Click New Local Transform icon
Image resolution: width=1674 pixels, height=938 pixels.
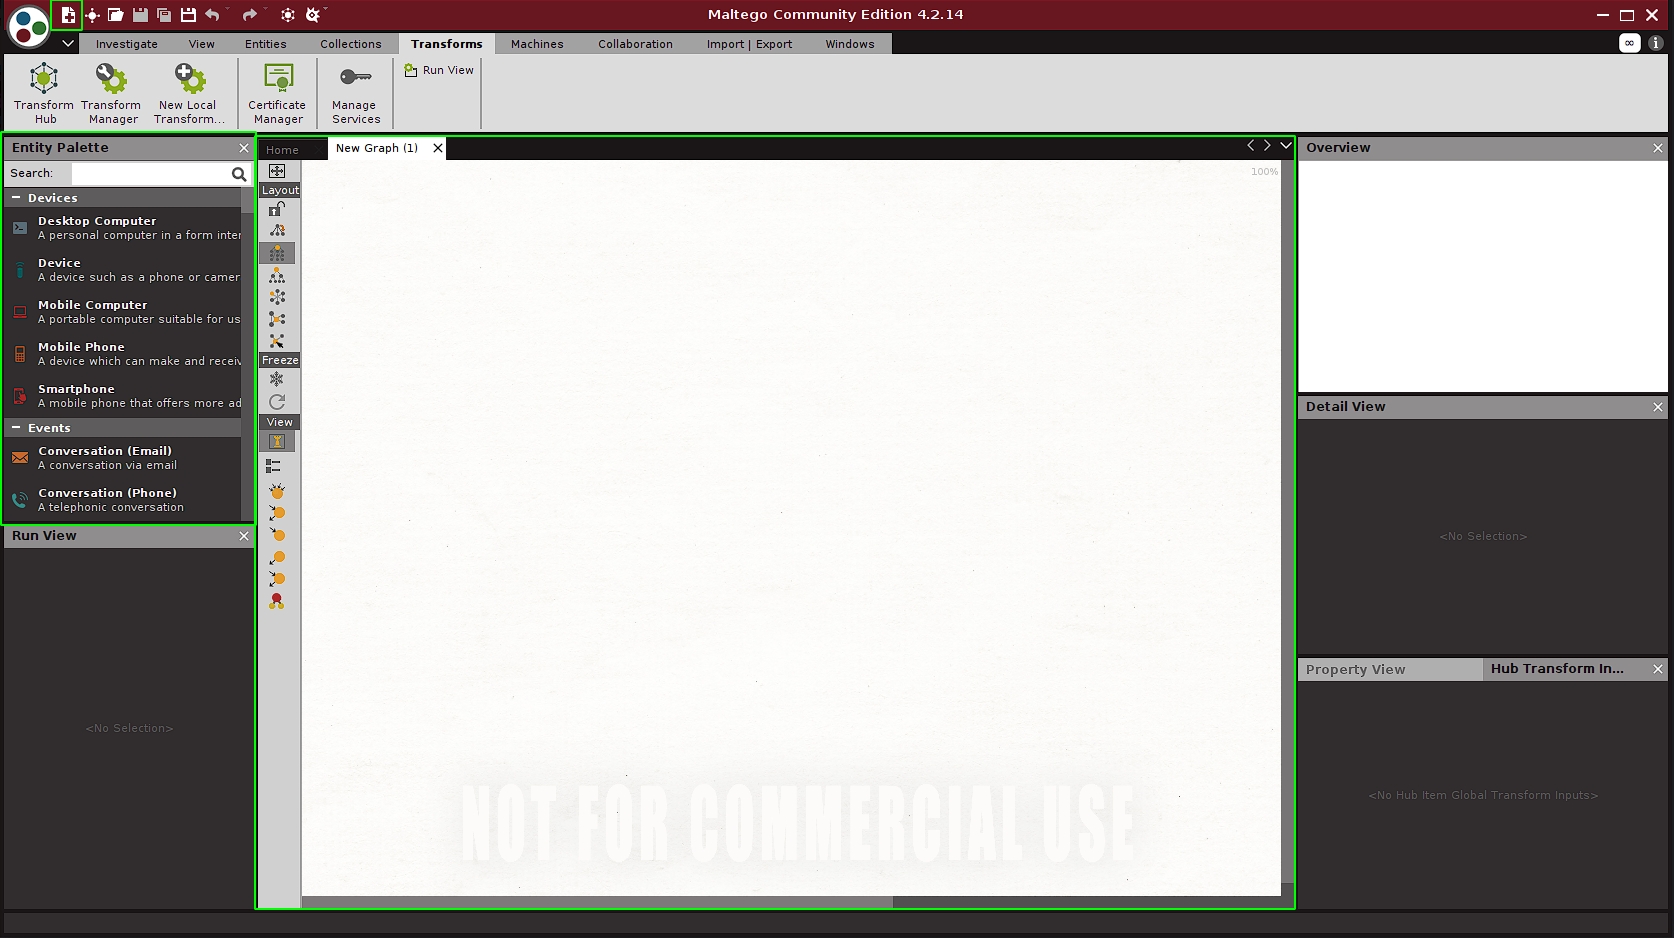[188, 92]
